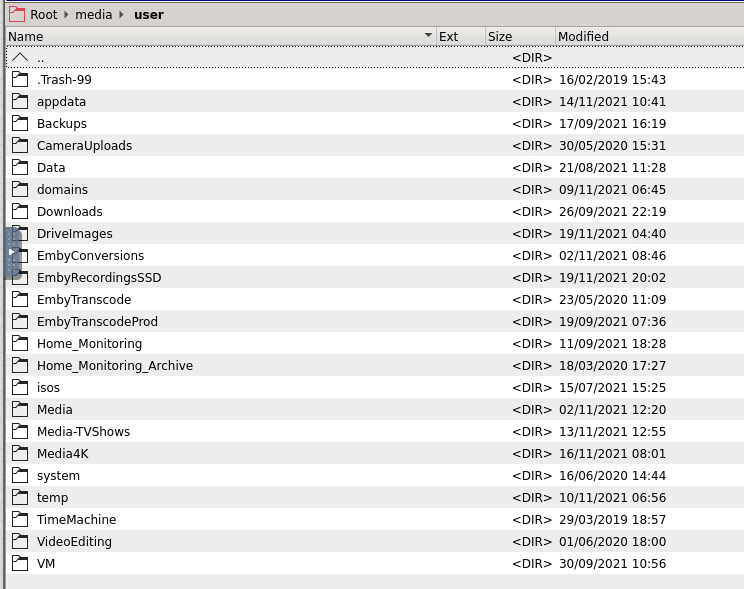The width and height of the screenshot is (744, 589).
Task: Select the Downloads folder name
Action: pyautogui.click(x=70, y=212)
